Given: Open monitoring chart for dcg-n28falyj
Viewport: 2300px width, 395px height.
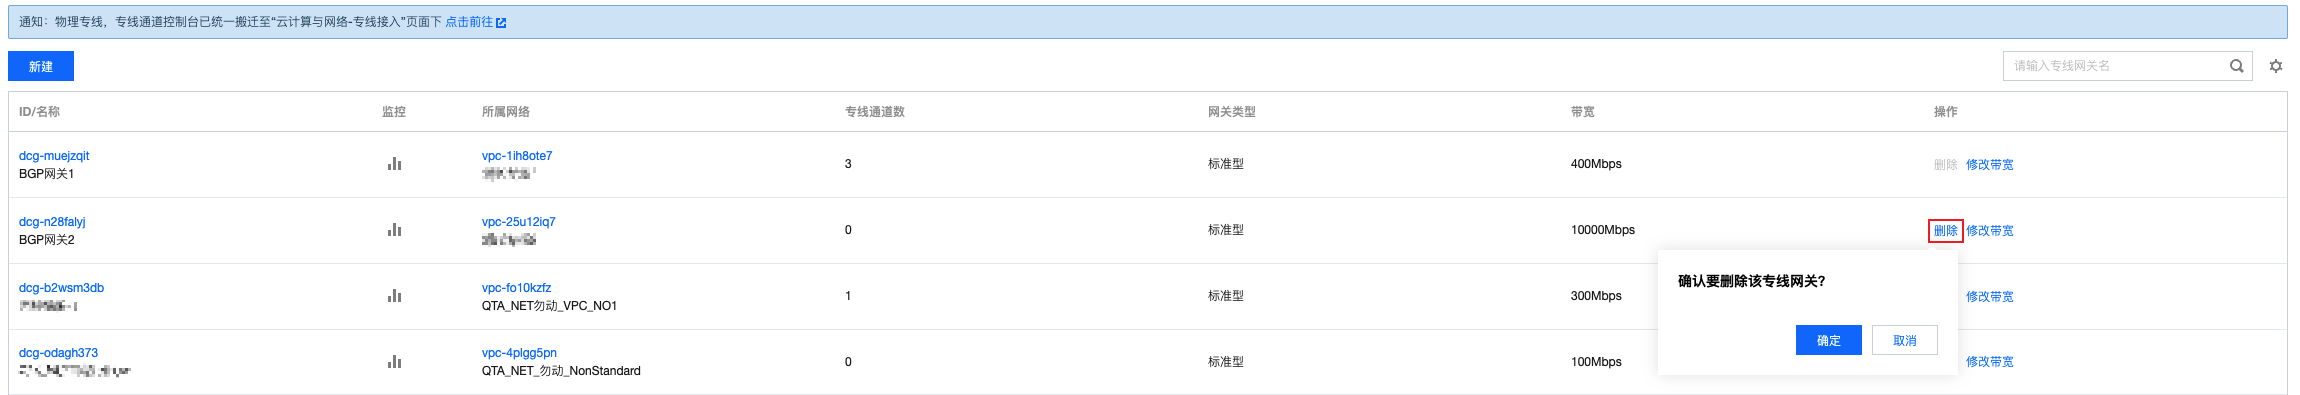Looking at the screenshot, I should click(394, 230).
